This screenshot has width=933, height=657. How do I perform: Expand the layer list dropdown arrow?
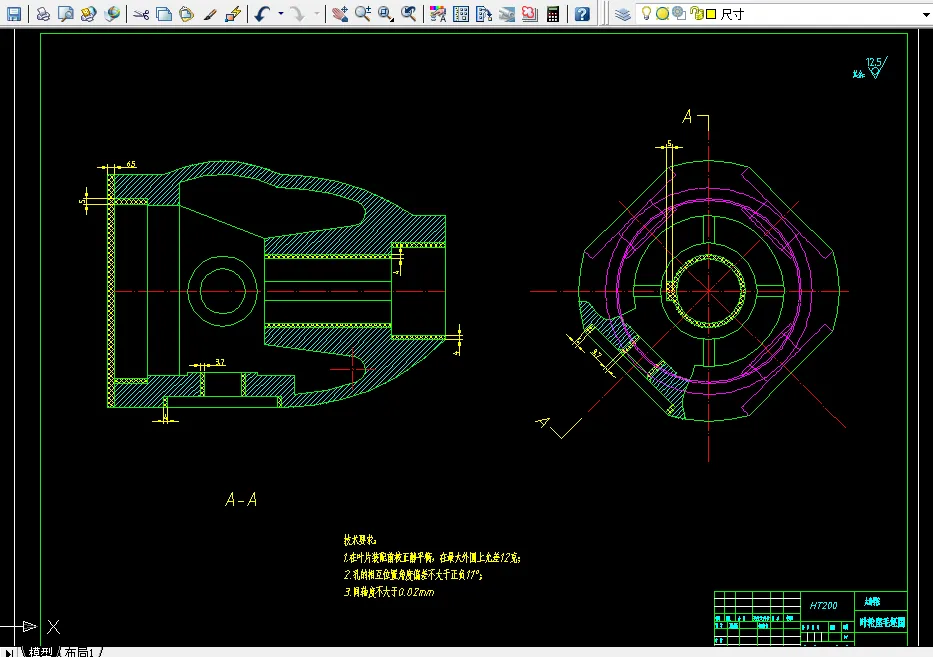click(x=927, y=14)
